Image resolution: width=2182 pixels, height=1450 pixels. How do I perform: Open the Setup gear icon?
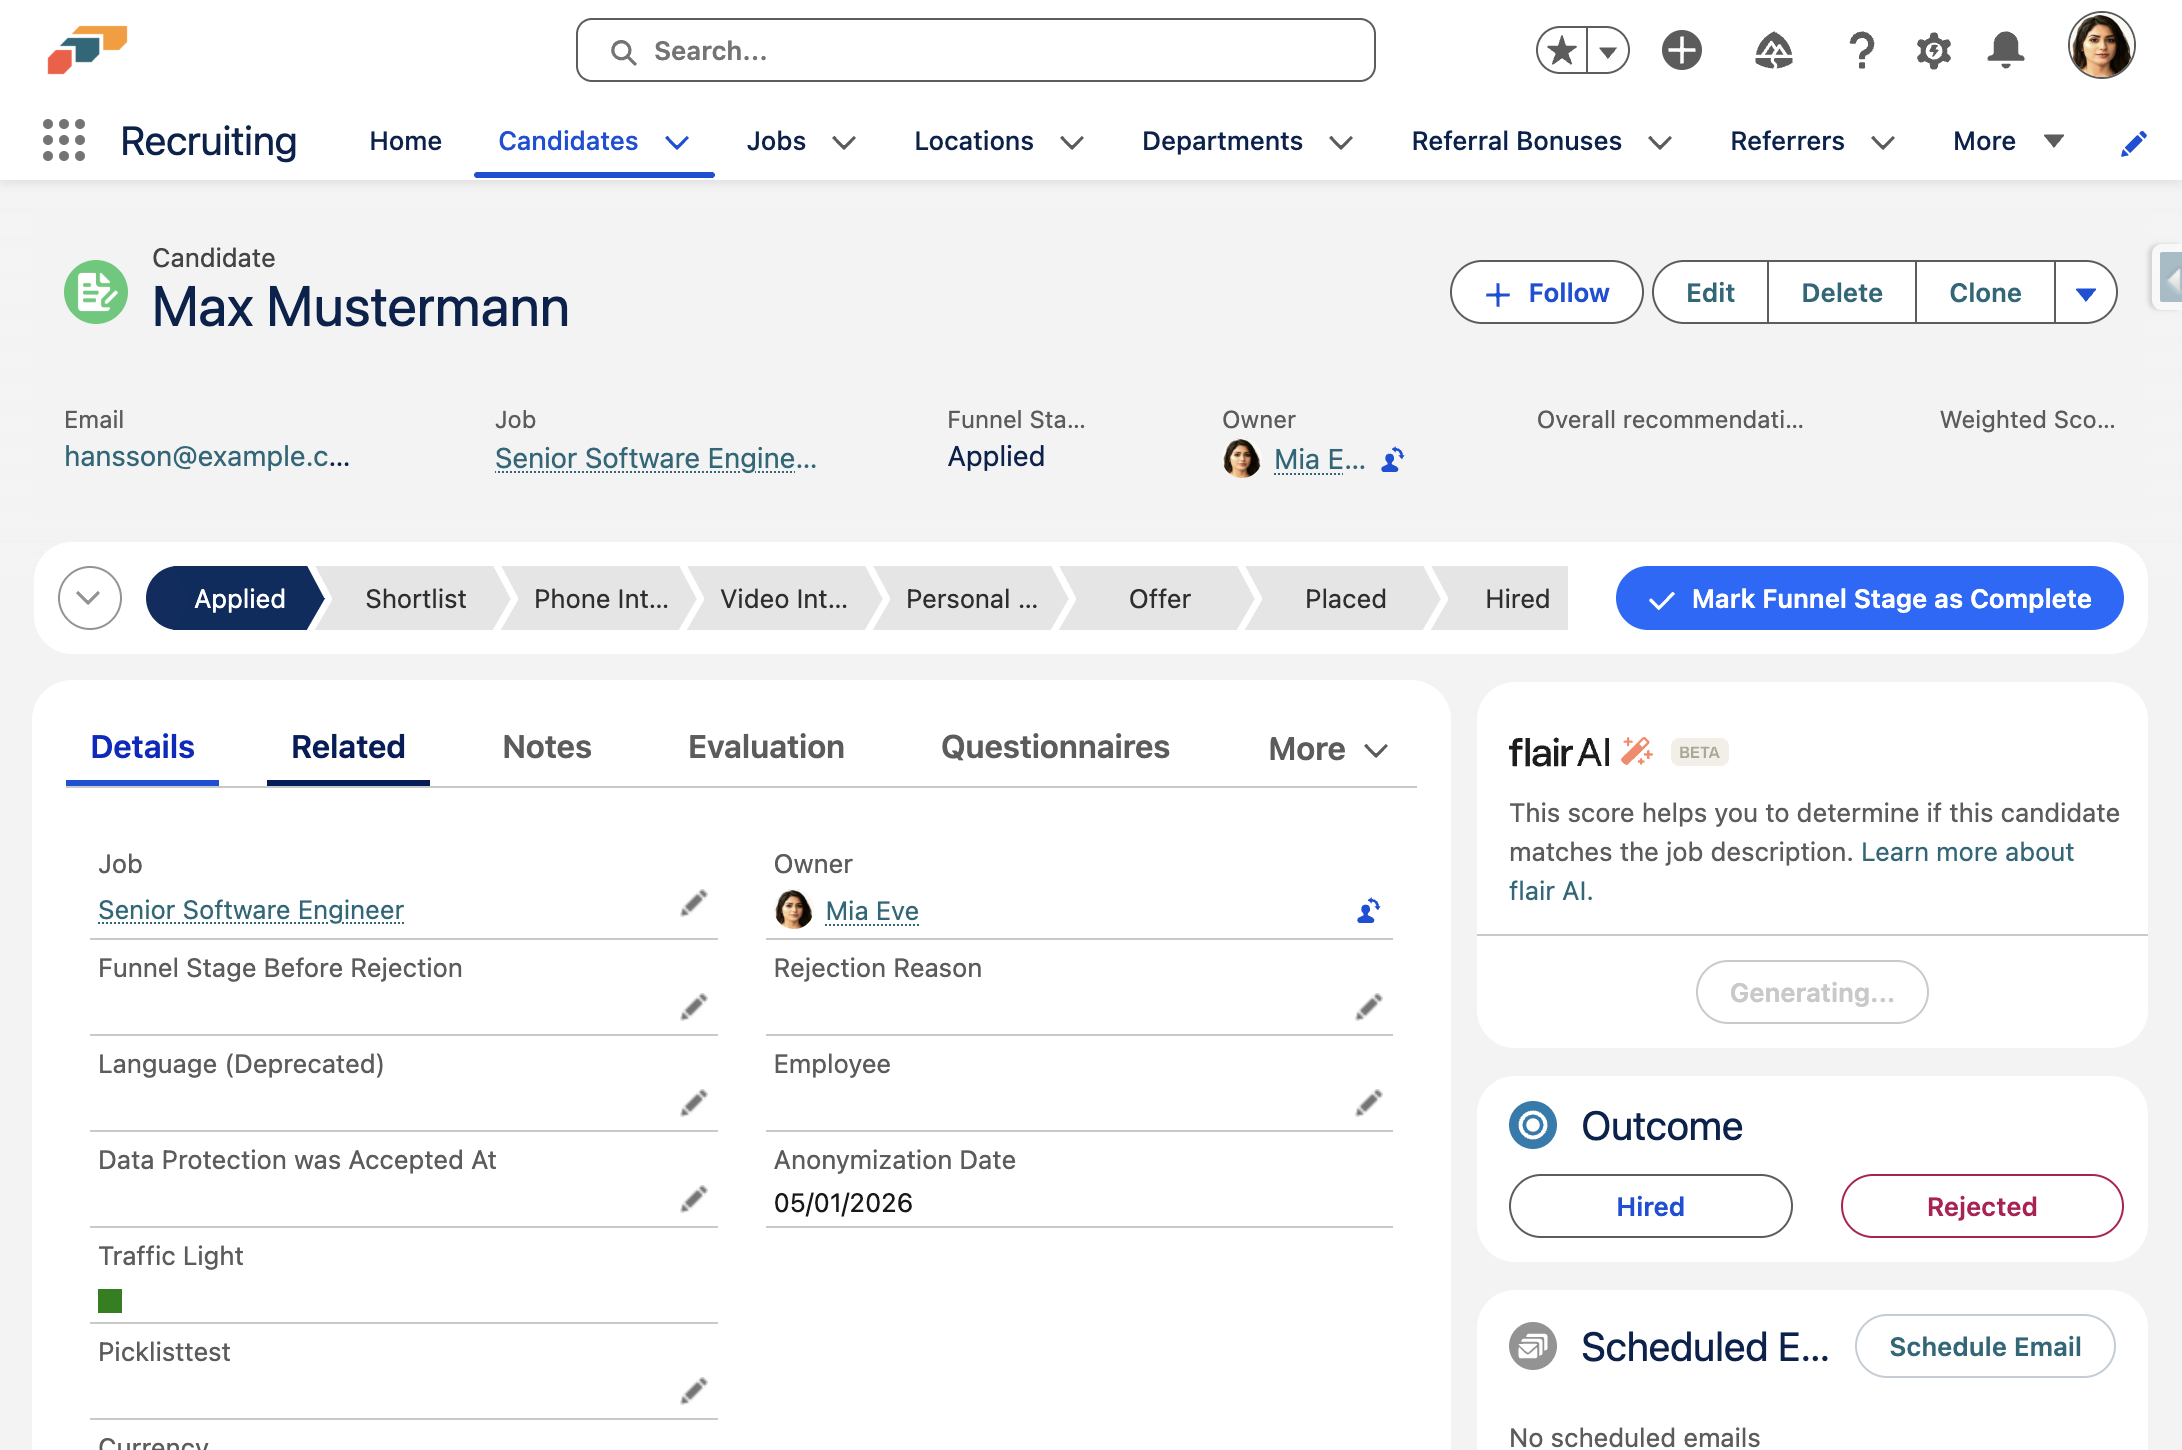pyautogui.click(x=1932, y=49)
